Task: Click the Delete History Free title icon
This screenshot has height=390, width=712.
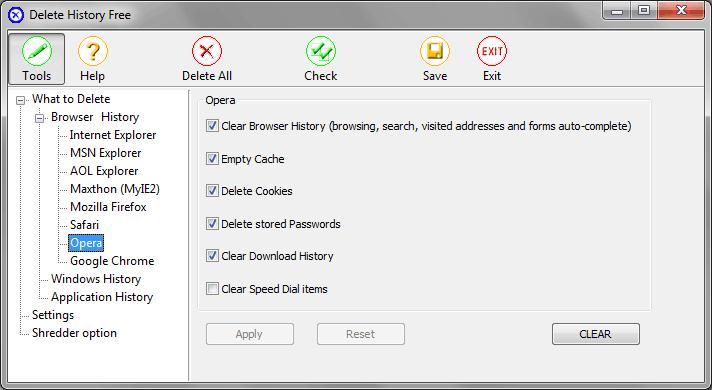Action: [16, 15]
